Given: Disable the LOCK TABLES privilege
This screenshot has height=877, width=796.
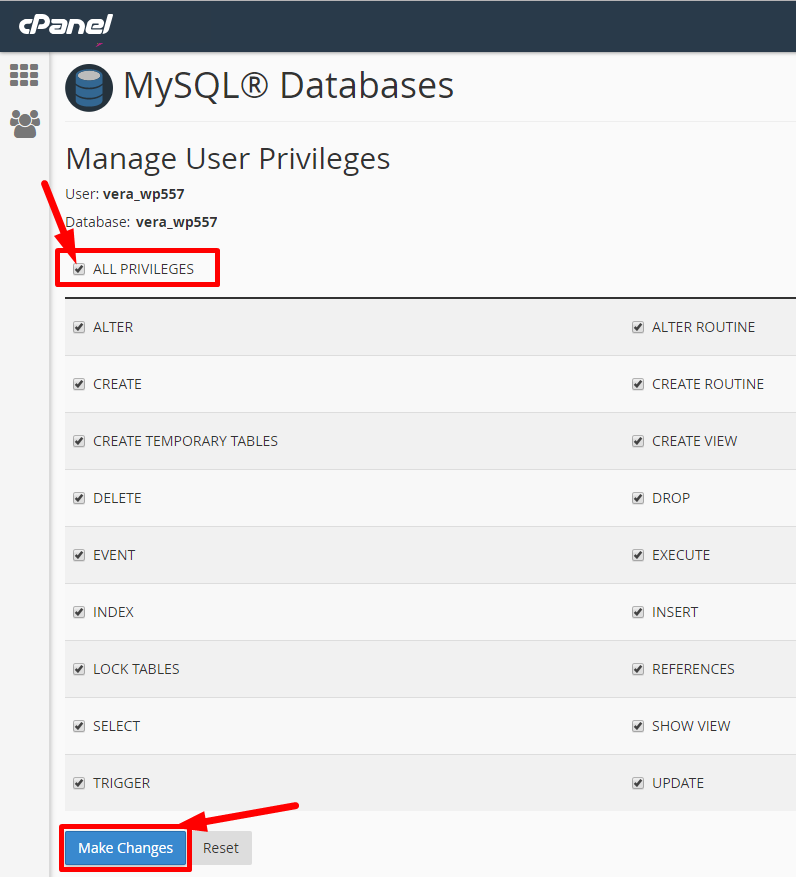Looking at the screenshot, I should pos(79,669).
